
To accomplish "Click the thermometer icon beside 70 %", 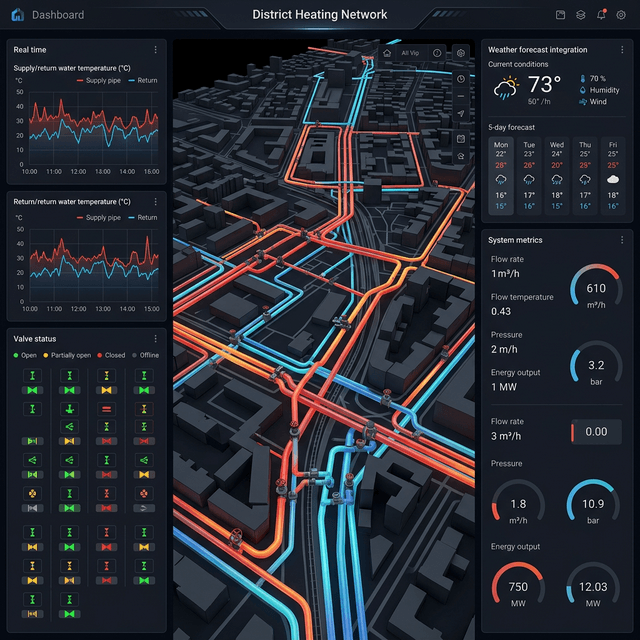I will [x=583, y=78].
